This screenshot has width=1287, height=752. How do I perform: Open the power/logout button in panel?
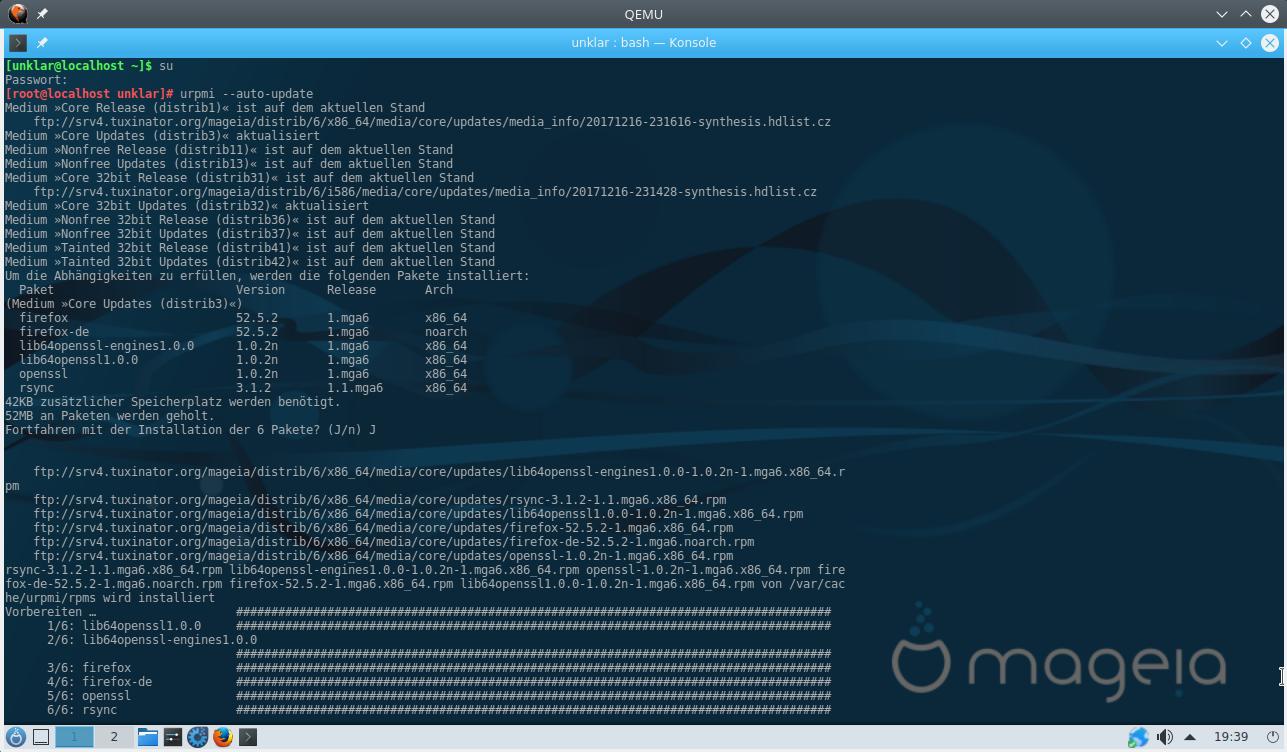coord(1271,737)
